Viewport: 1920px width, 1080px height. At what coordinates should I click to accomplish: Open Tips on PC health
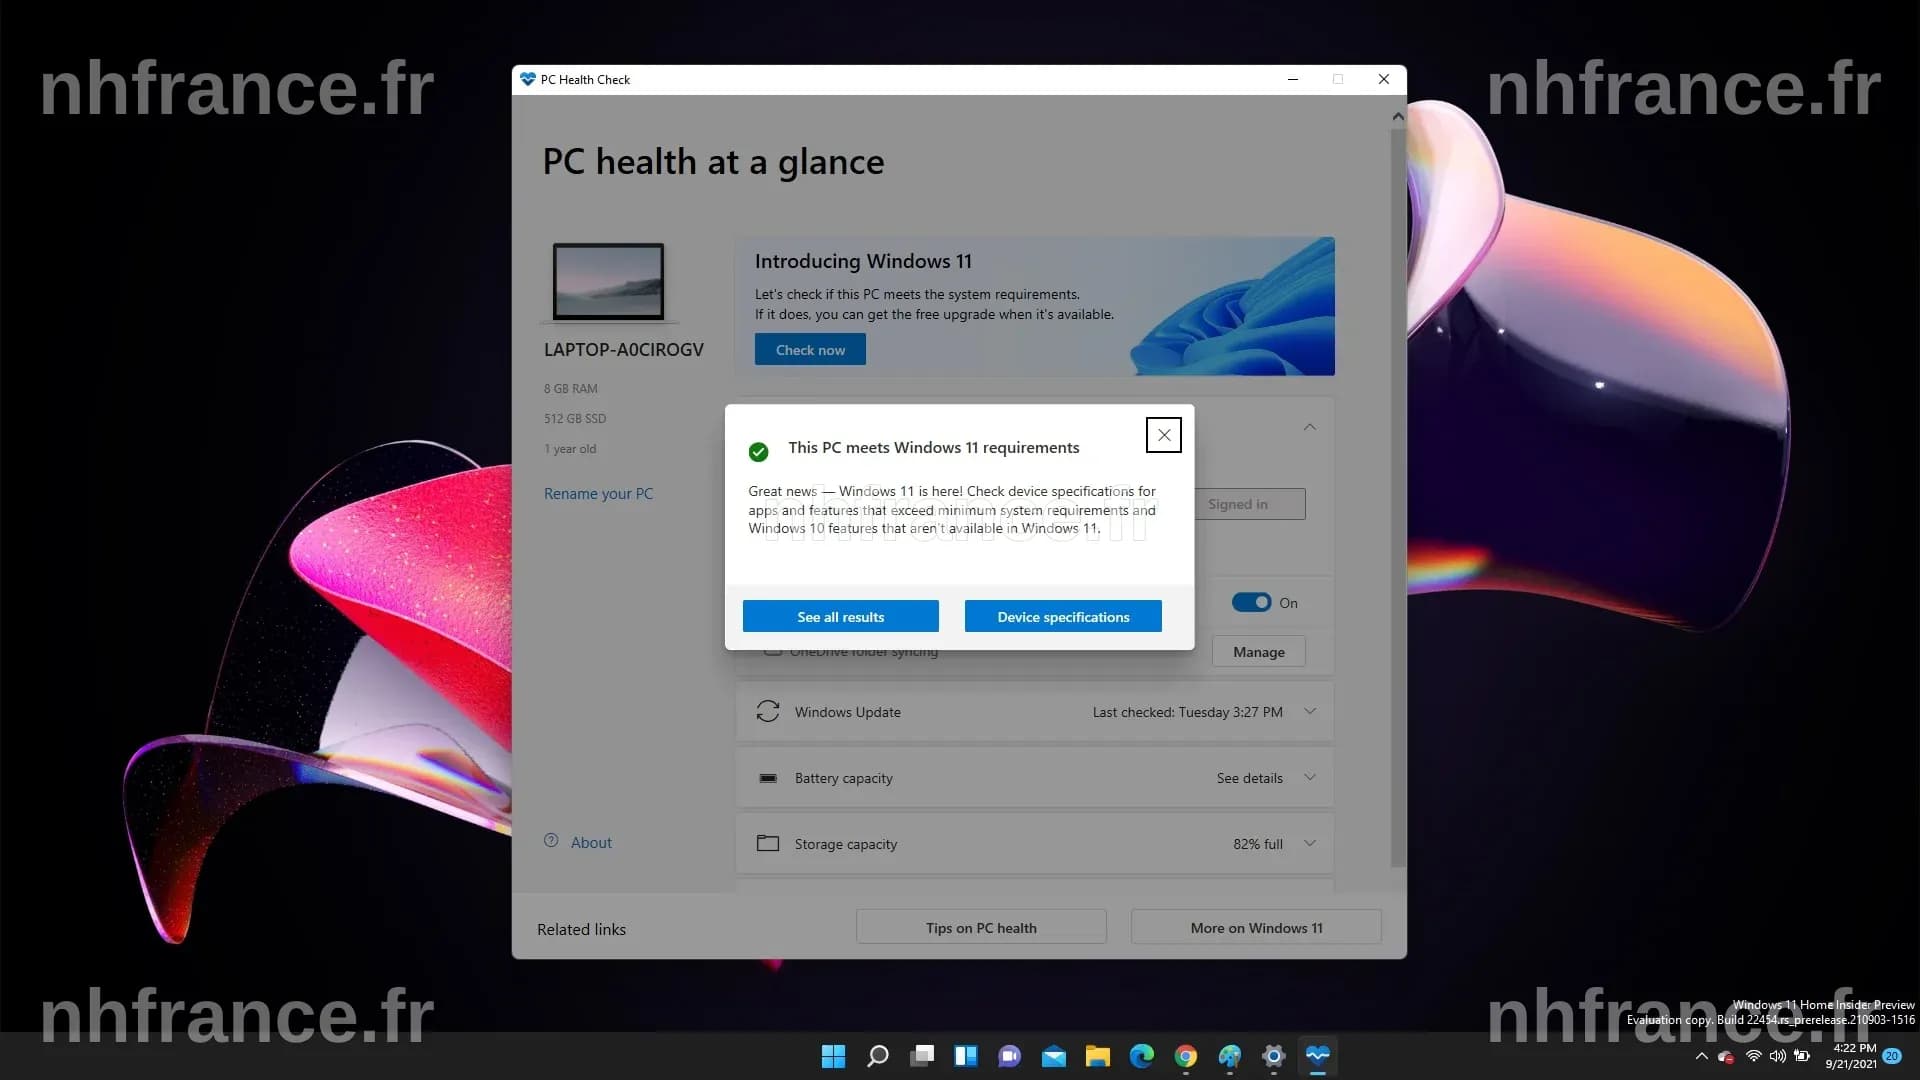coord(981,927)
